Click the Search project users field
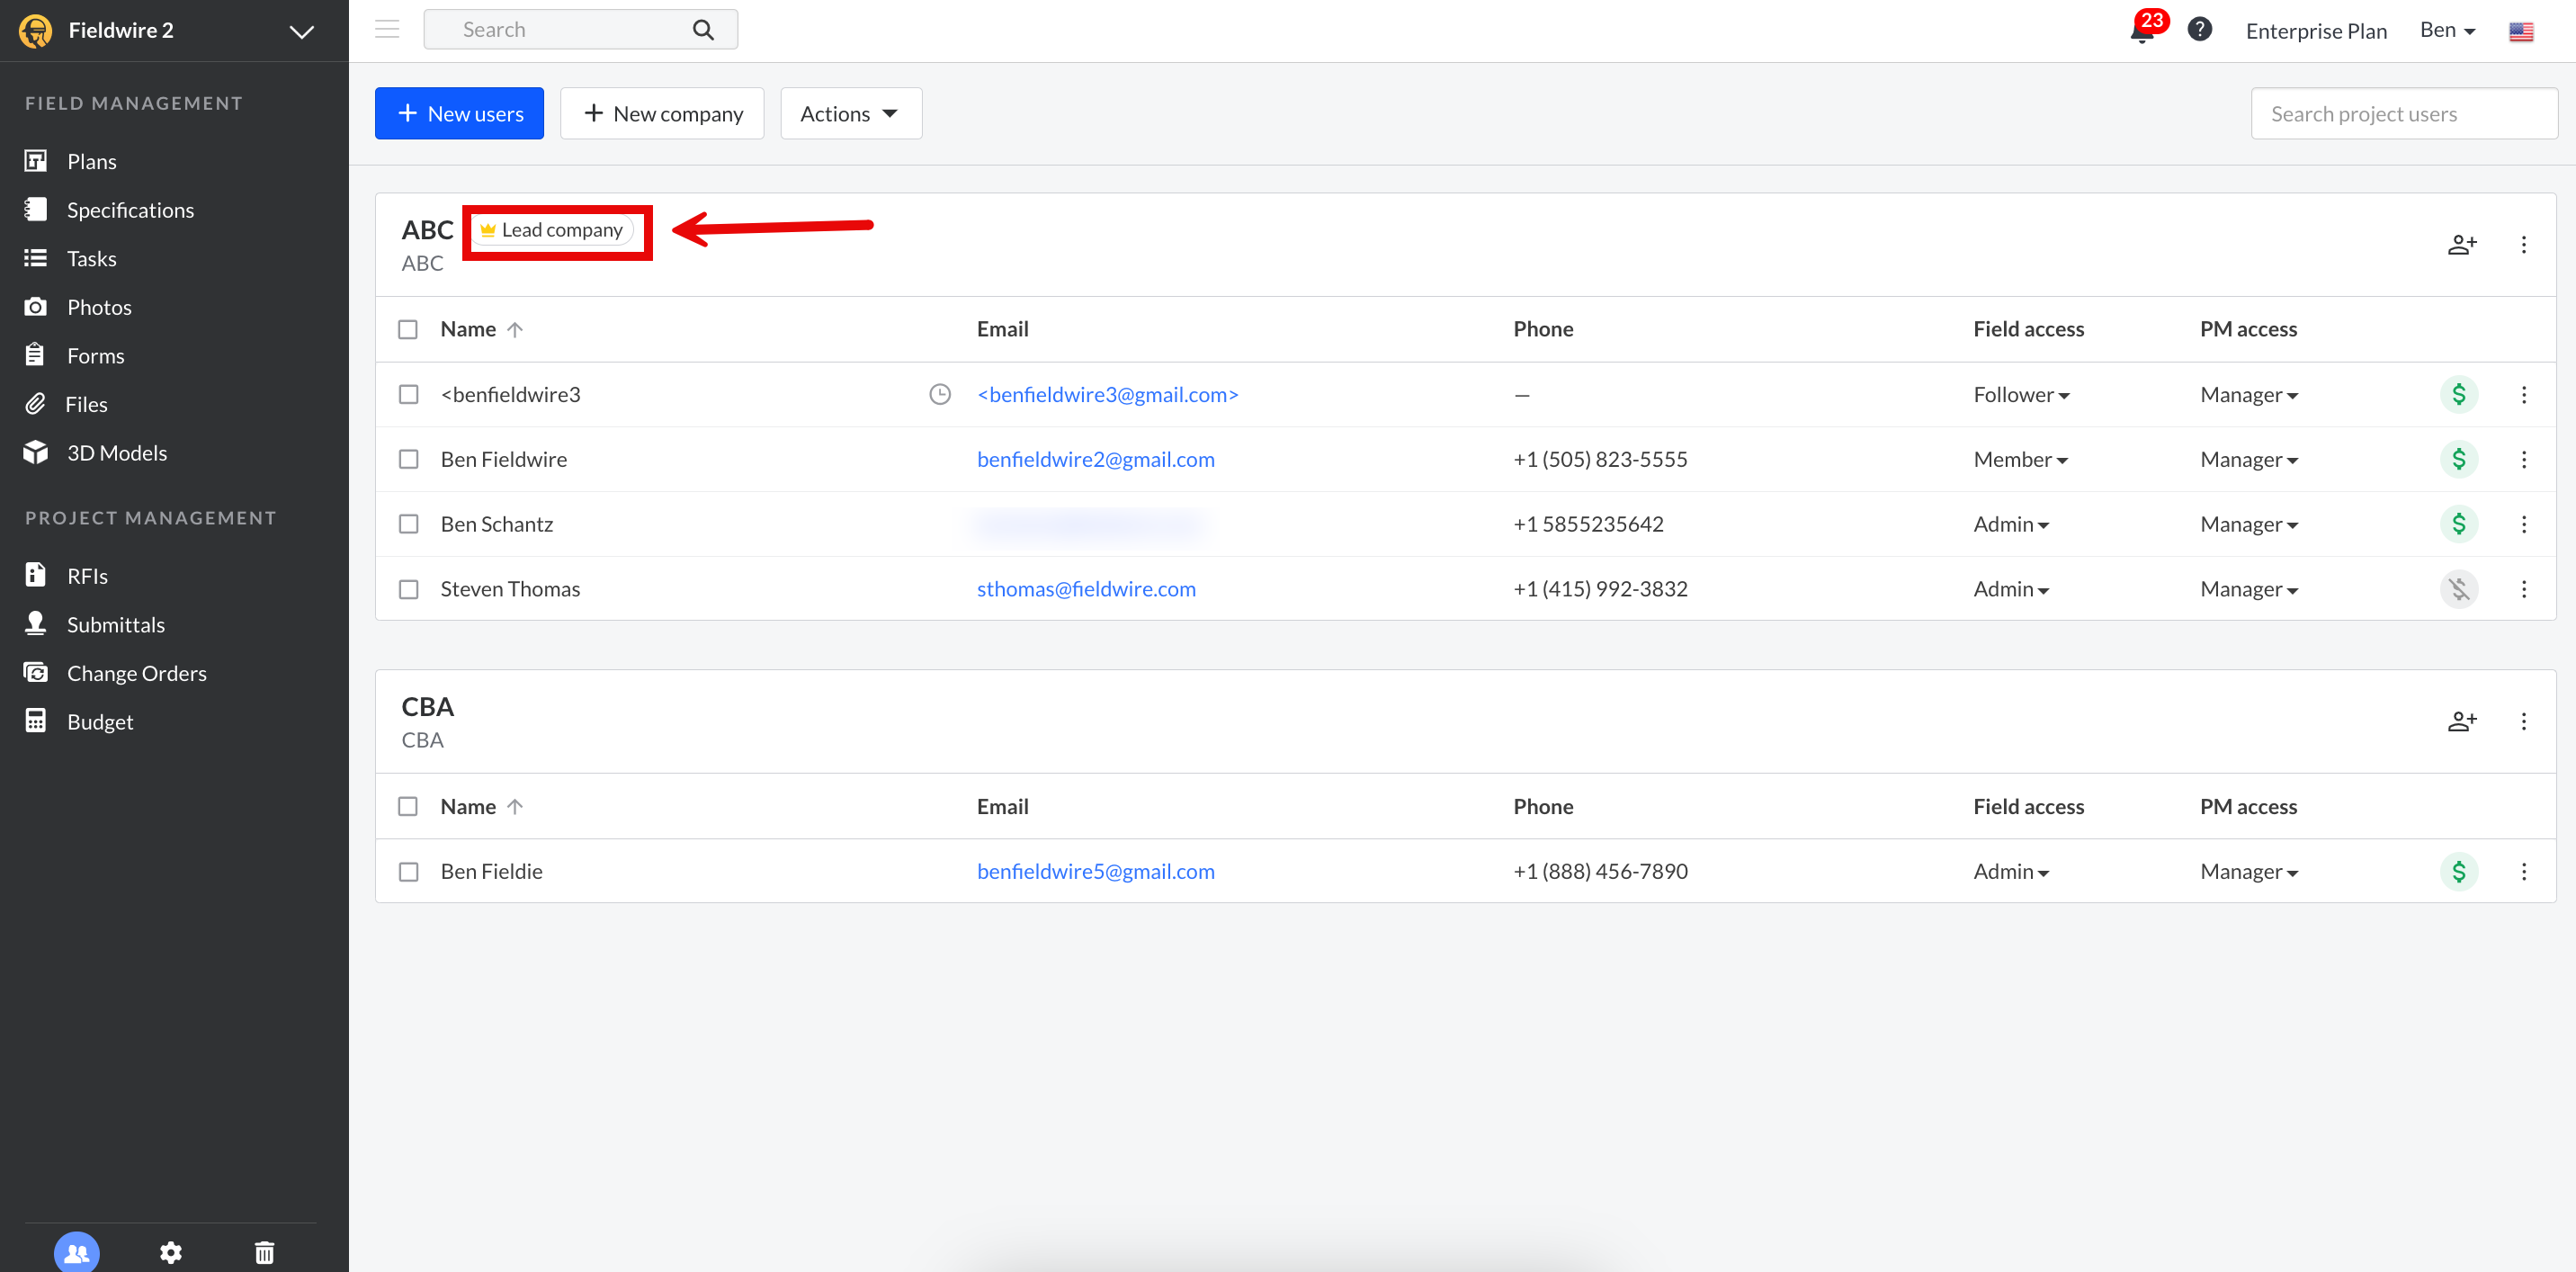The height and width of the screenshot is (1272, 2576). (2403, 113)
